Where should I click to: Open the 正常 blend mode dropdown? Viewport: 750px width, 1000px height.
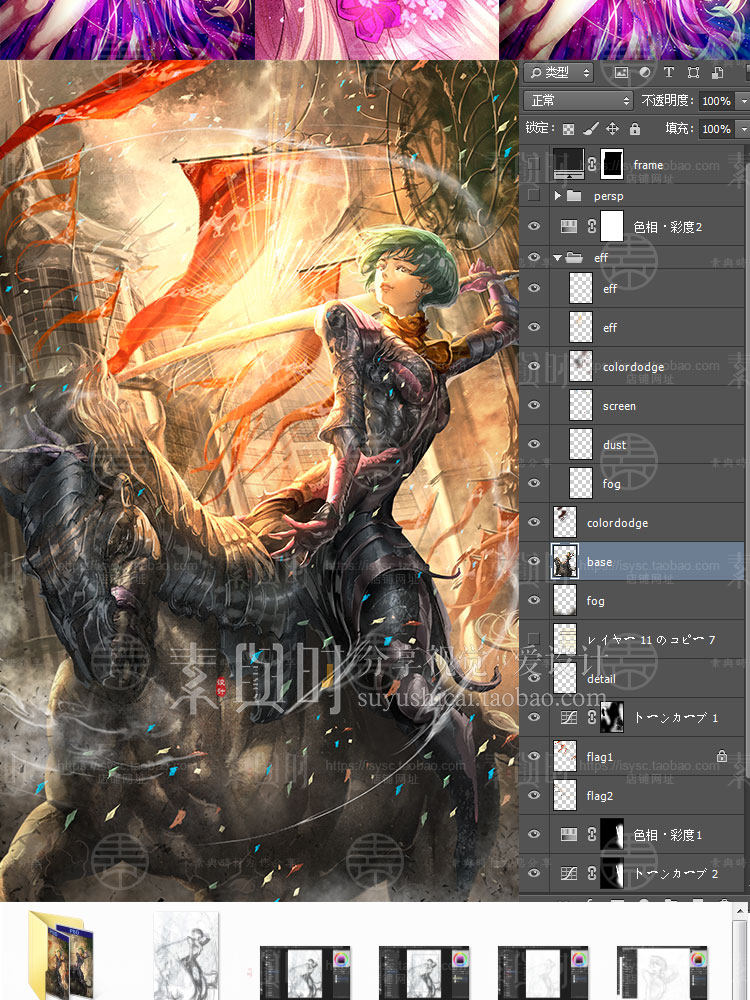[578, 101]
